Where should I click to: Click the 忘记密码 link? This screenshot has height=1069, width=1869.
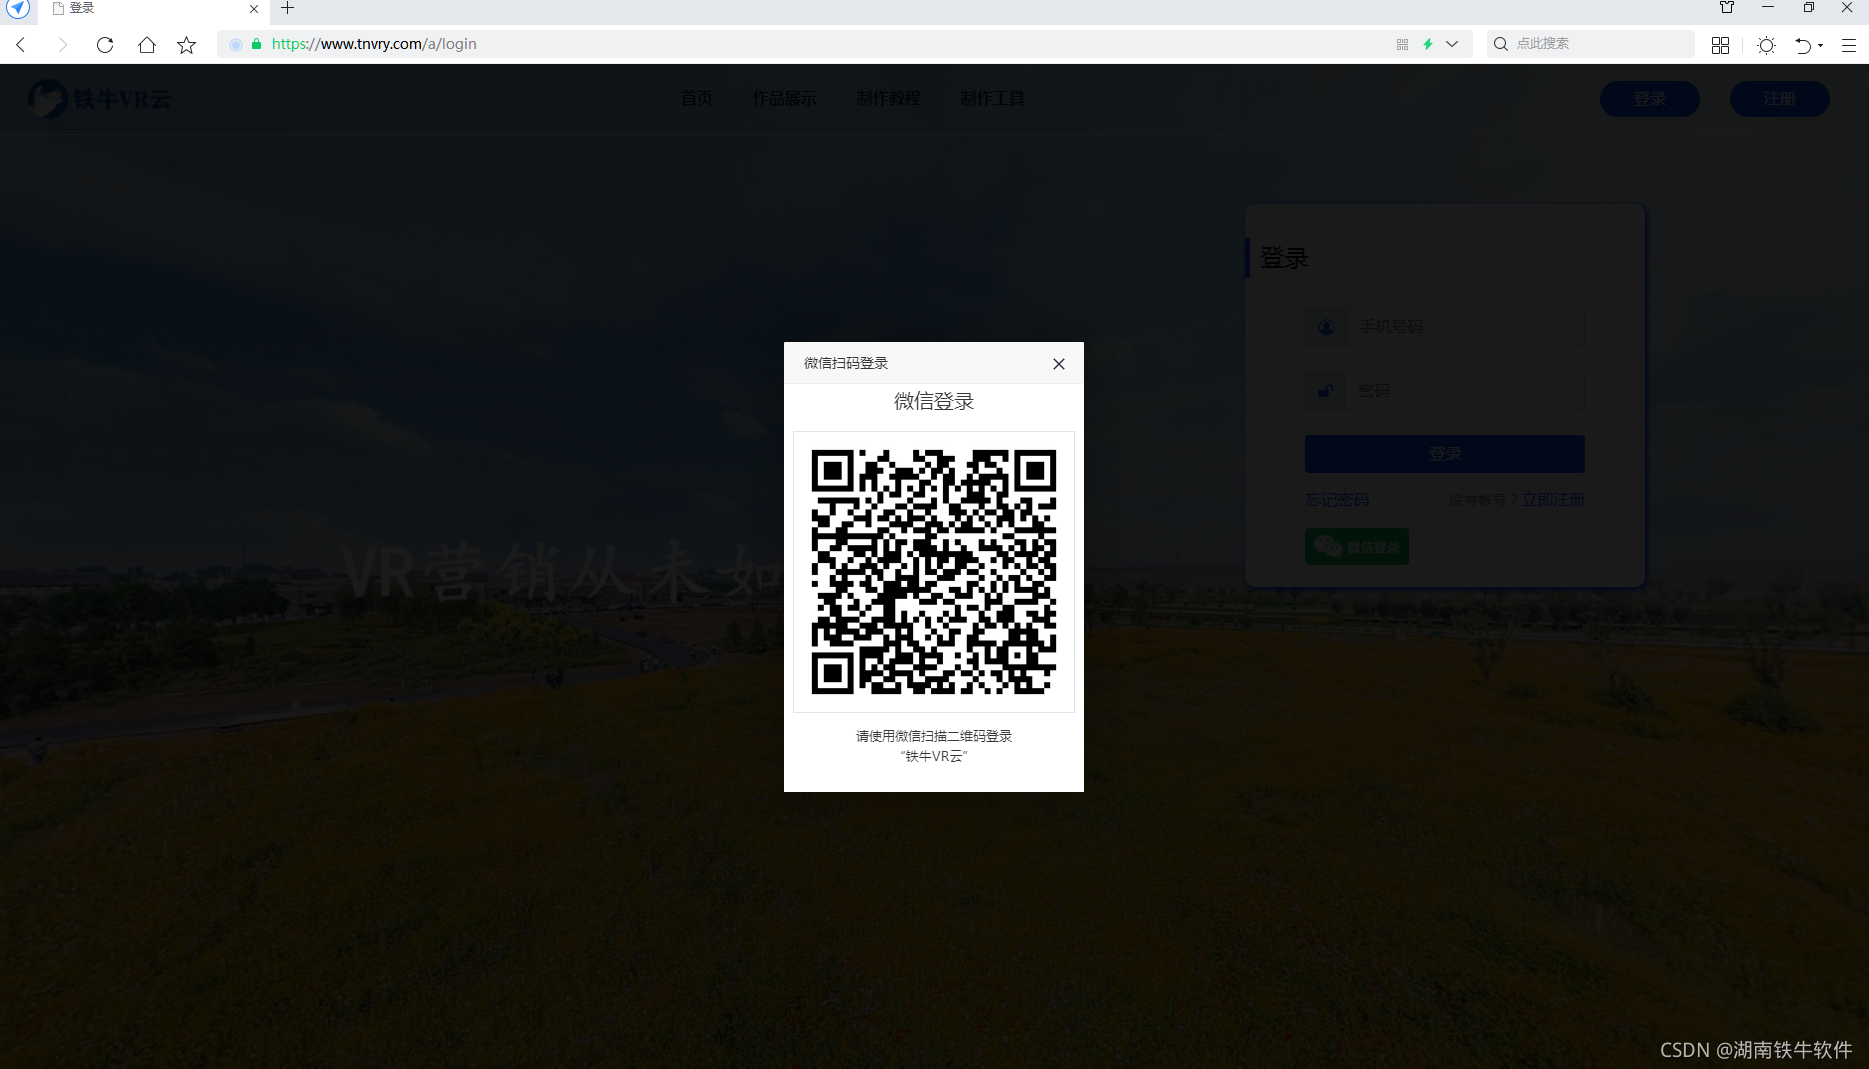point(1337,499)
